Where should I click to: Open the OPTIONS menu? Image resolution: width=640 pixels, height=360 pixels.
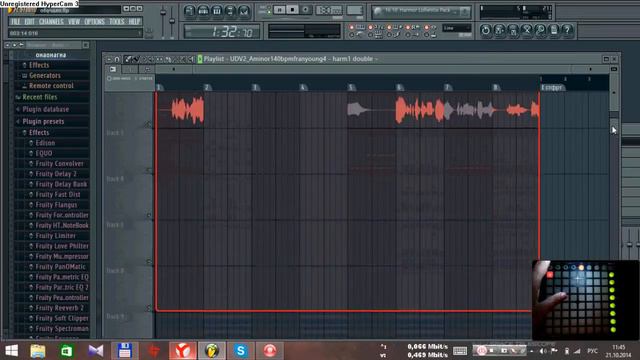pyautogui.click(x=95, y=21)
